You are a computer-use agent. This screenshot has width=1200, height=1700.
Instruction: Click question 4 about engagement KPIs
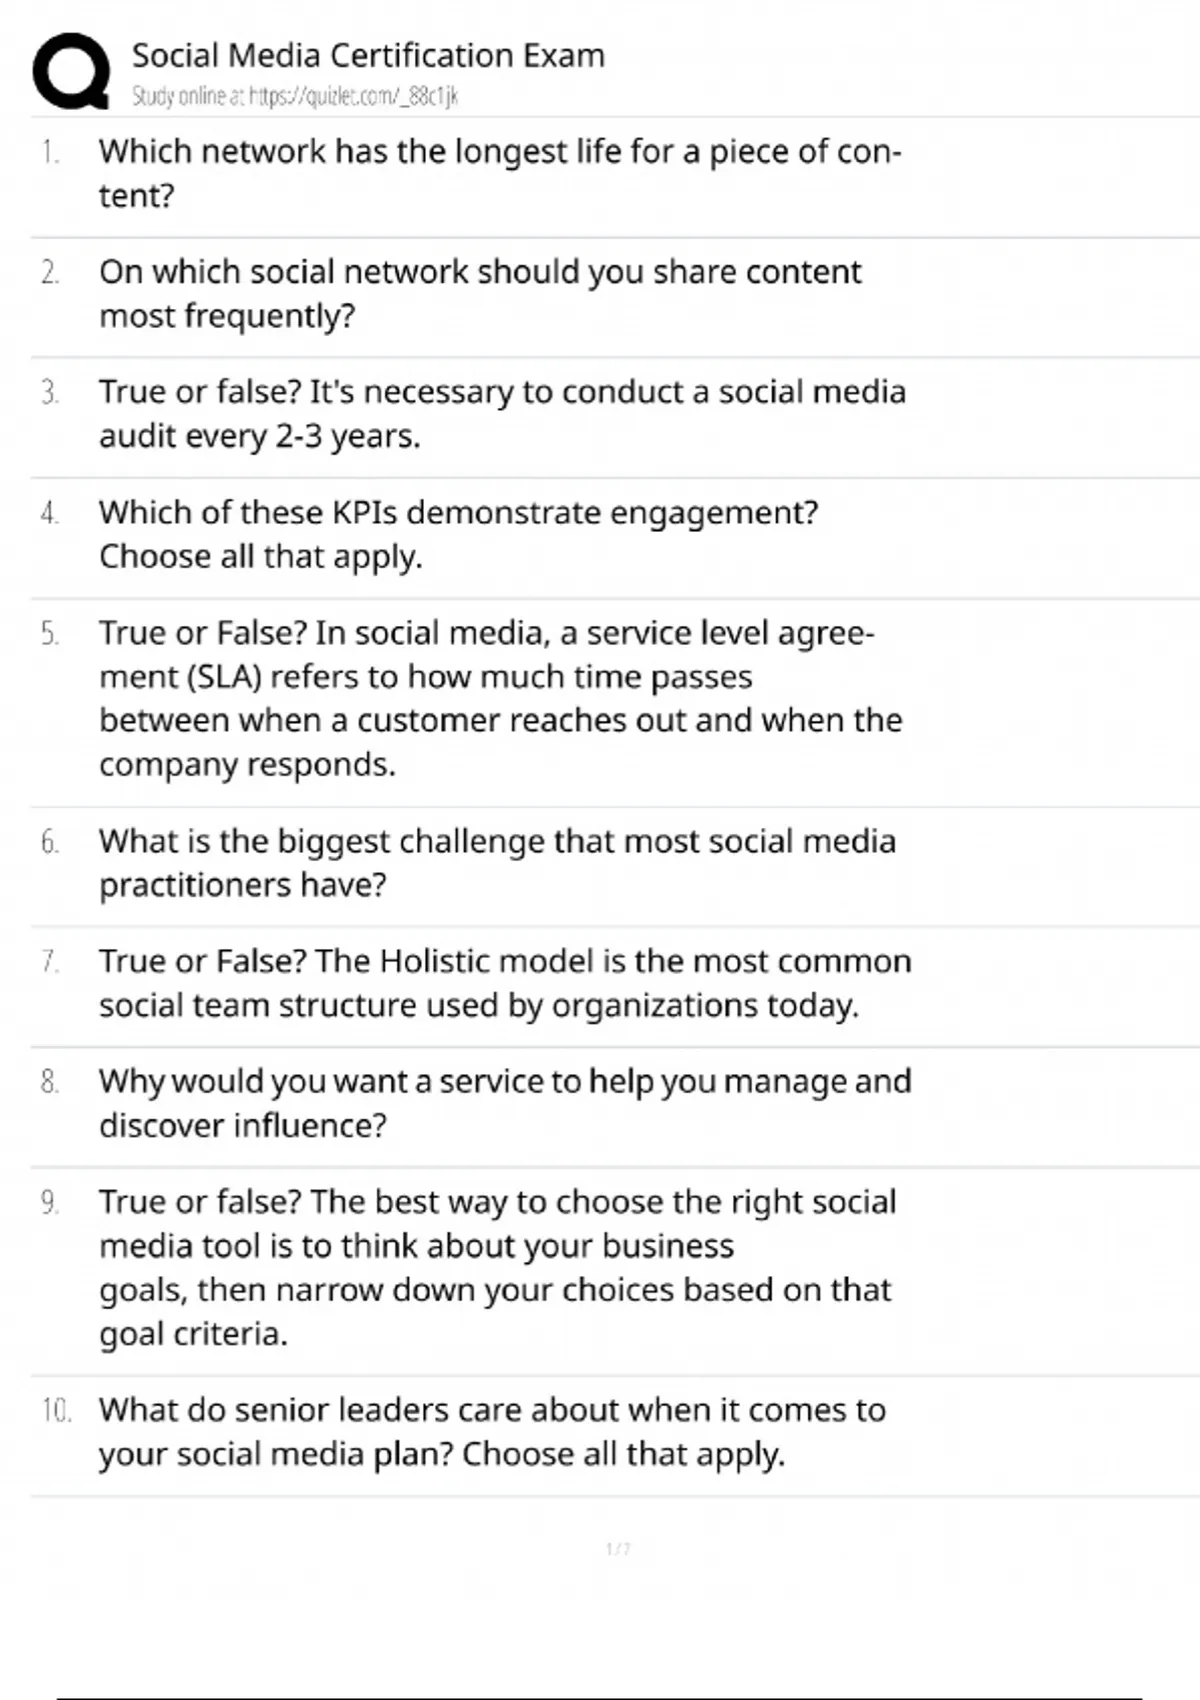pyautogui.click(x=458, y=534)
